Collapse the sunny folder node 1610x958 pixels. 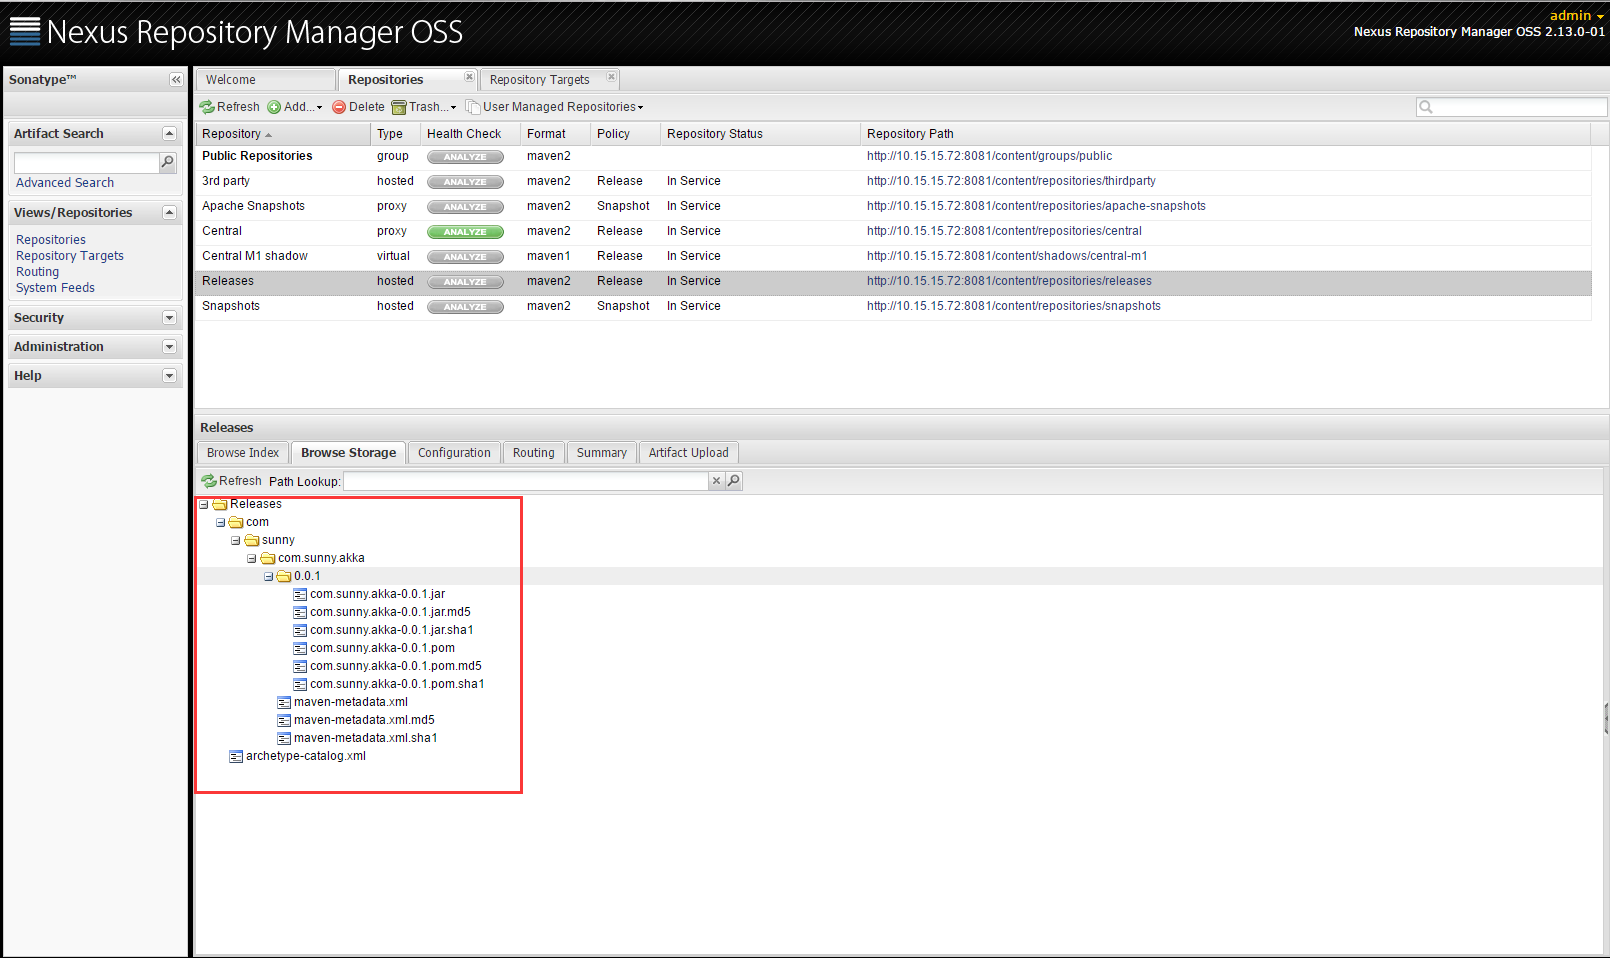coord(236,541)
